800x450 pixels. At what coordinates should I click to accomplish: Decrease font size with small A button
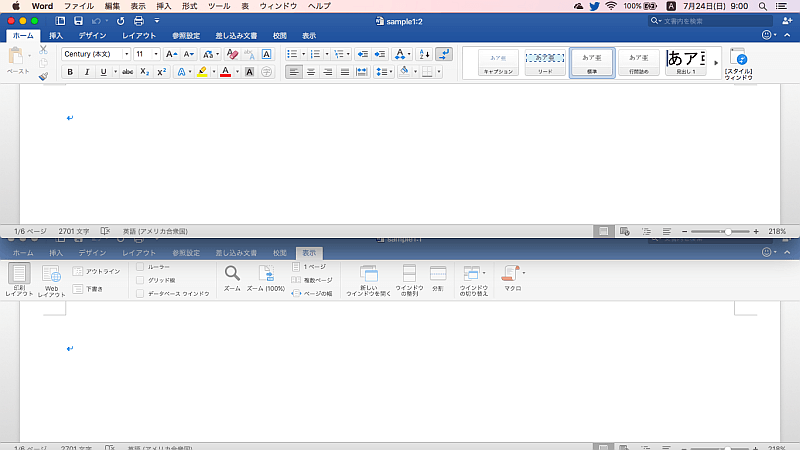[188, 54]
